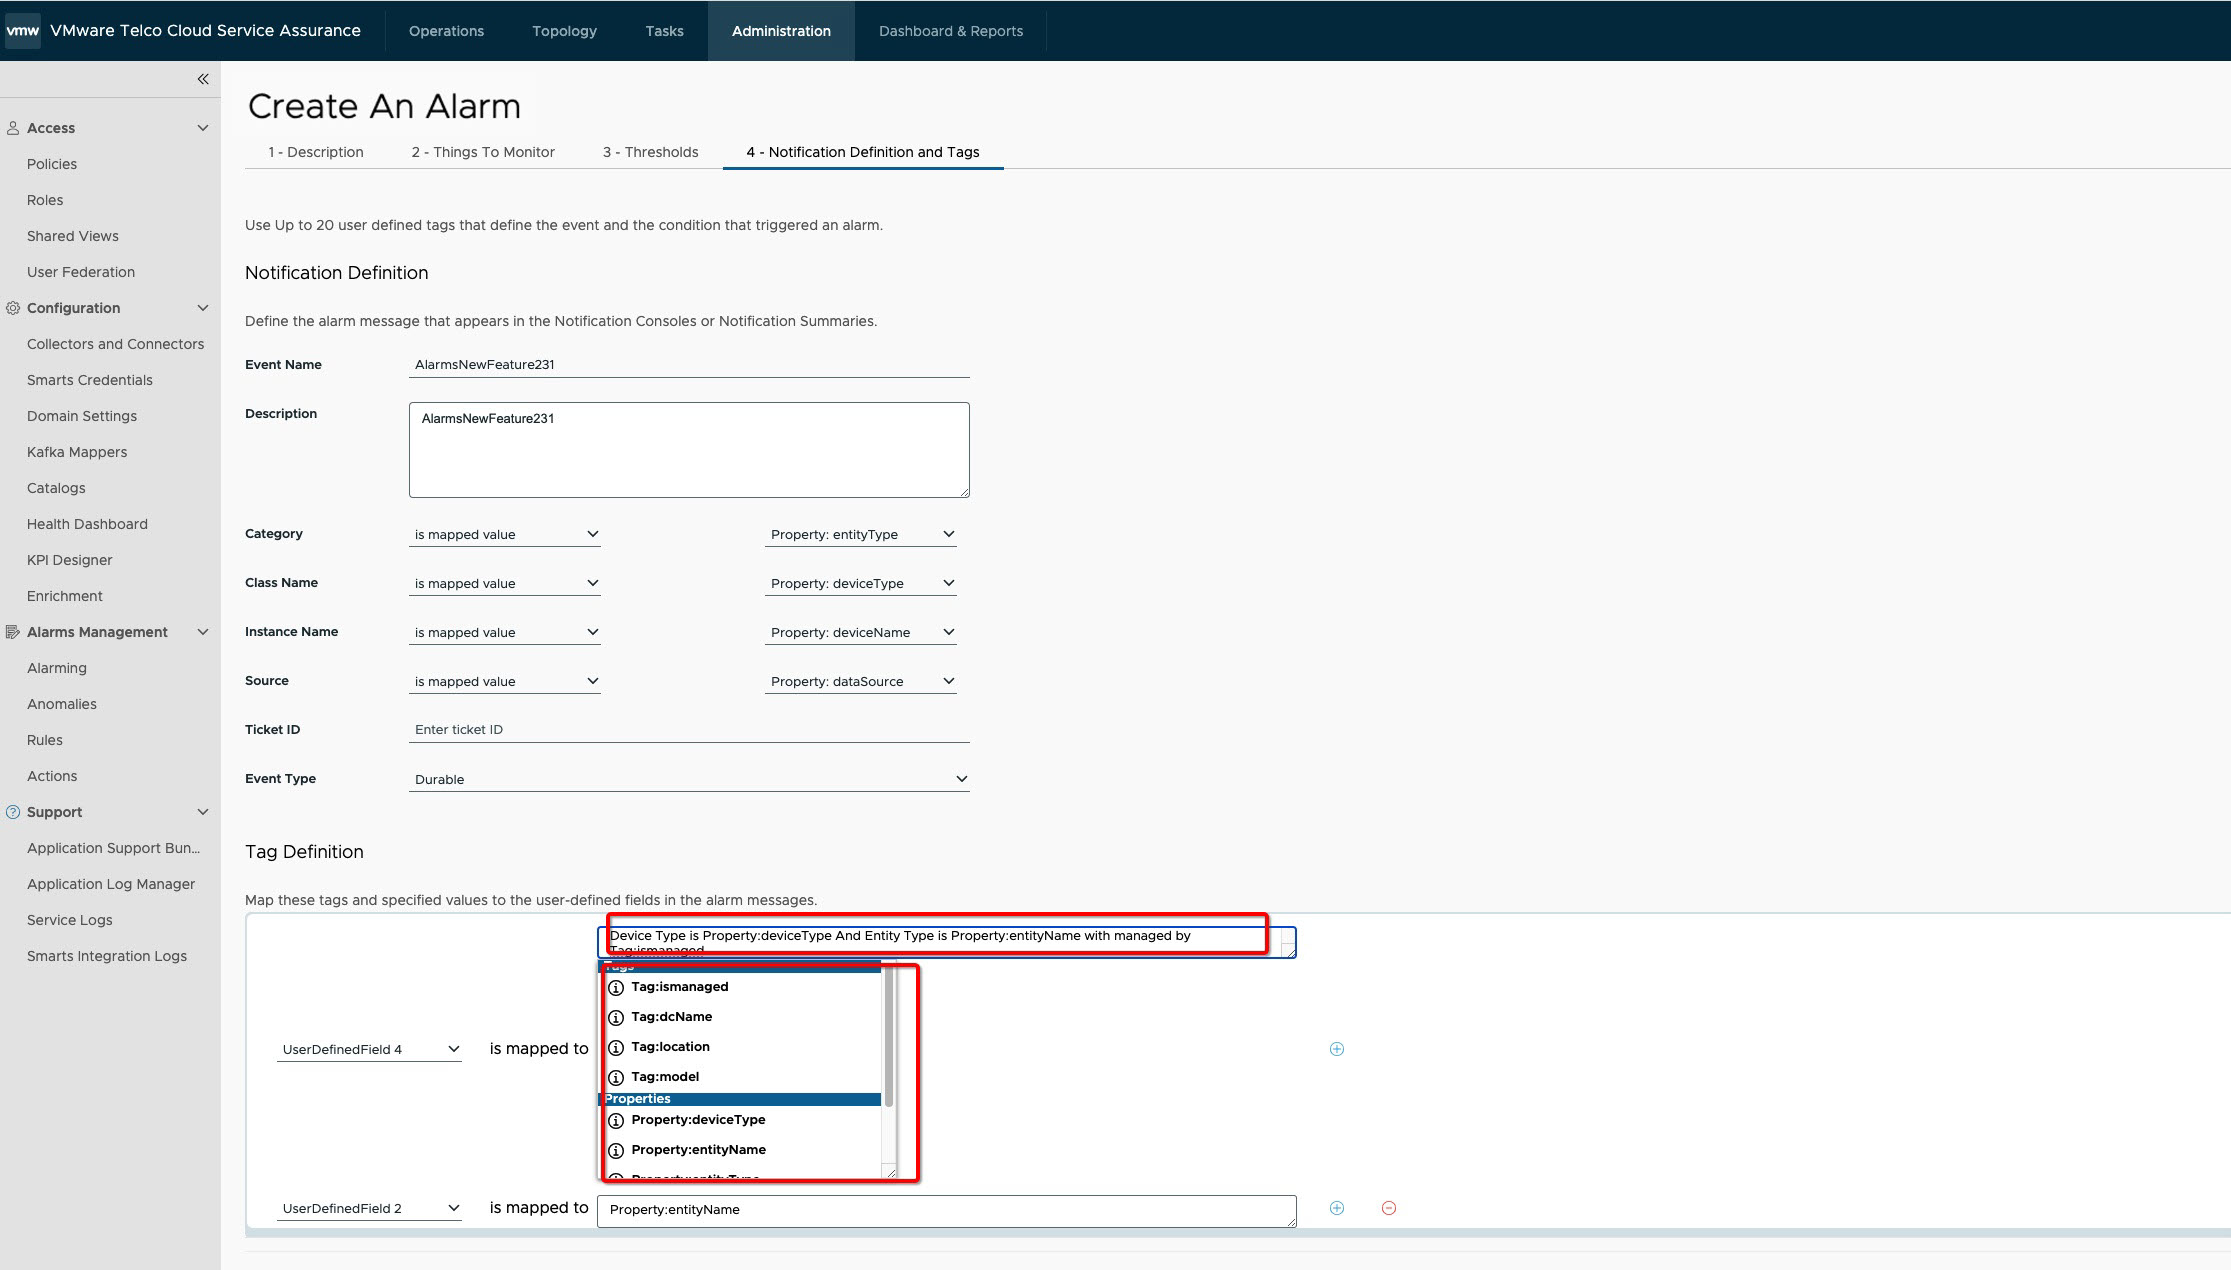Screen dimensions: 2231x1270
Task: Switch to tab 3 - Thresholds
Action: click(x=650, y=152)
